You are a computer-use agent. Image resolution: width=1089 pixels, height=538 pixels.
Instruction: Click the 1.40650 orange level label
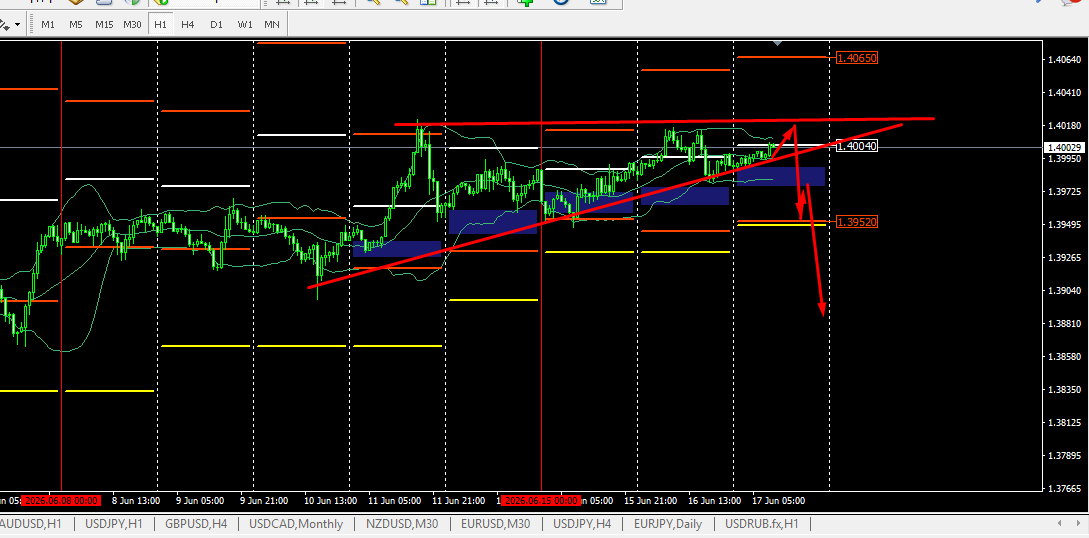pyautogui.click(x=857, y=58)
